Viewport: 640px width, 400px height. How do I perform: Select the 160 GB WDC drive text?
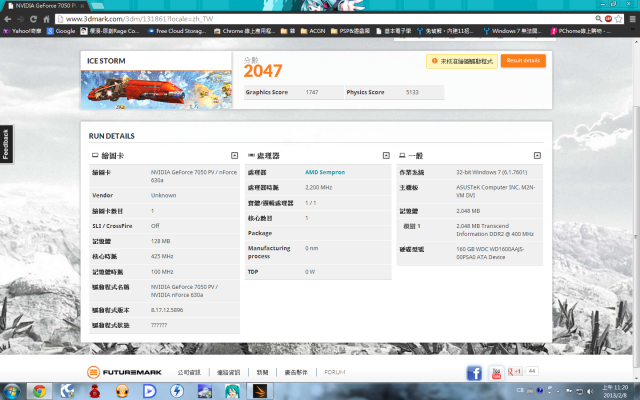pos(490,253)
